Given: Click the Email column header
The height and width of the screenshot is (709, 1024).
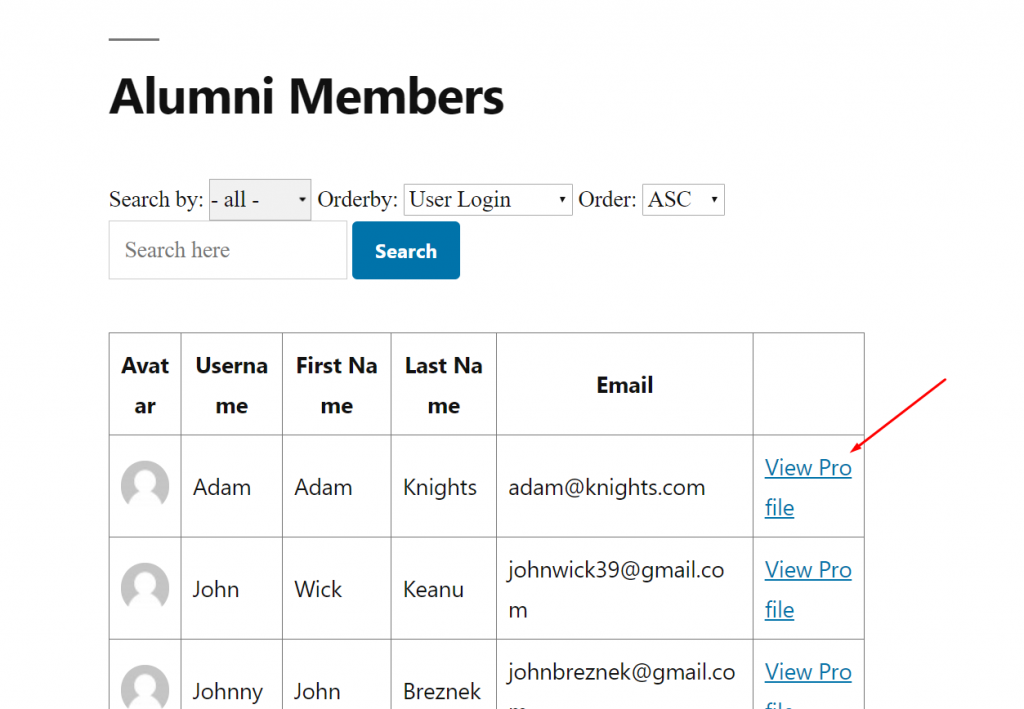Looking at the screenshot, I should point(624,385).
